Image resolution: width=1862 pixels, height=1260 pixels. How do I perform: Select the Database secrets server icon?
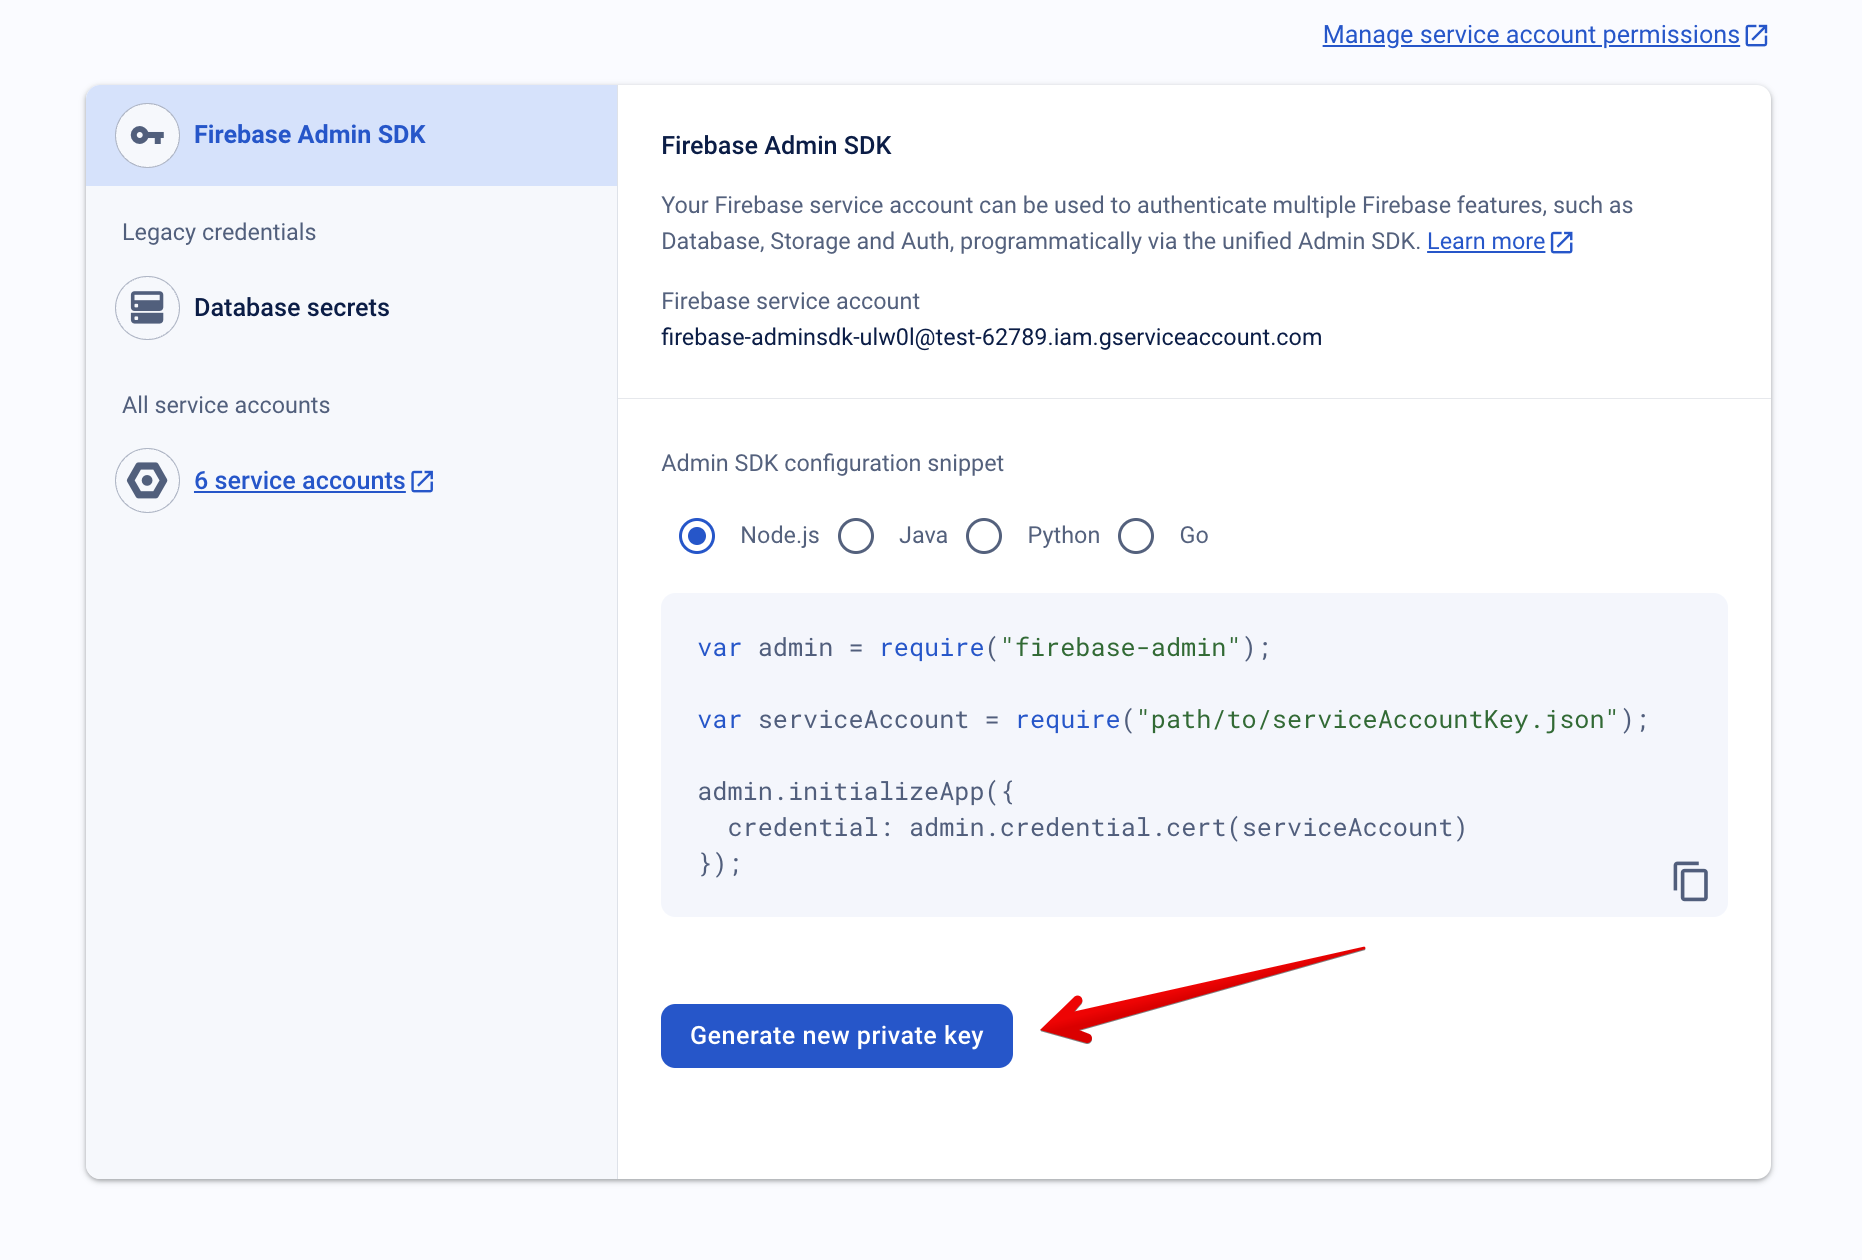(x=147, y=308)
